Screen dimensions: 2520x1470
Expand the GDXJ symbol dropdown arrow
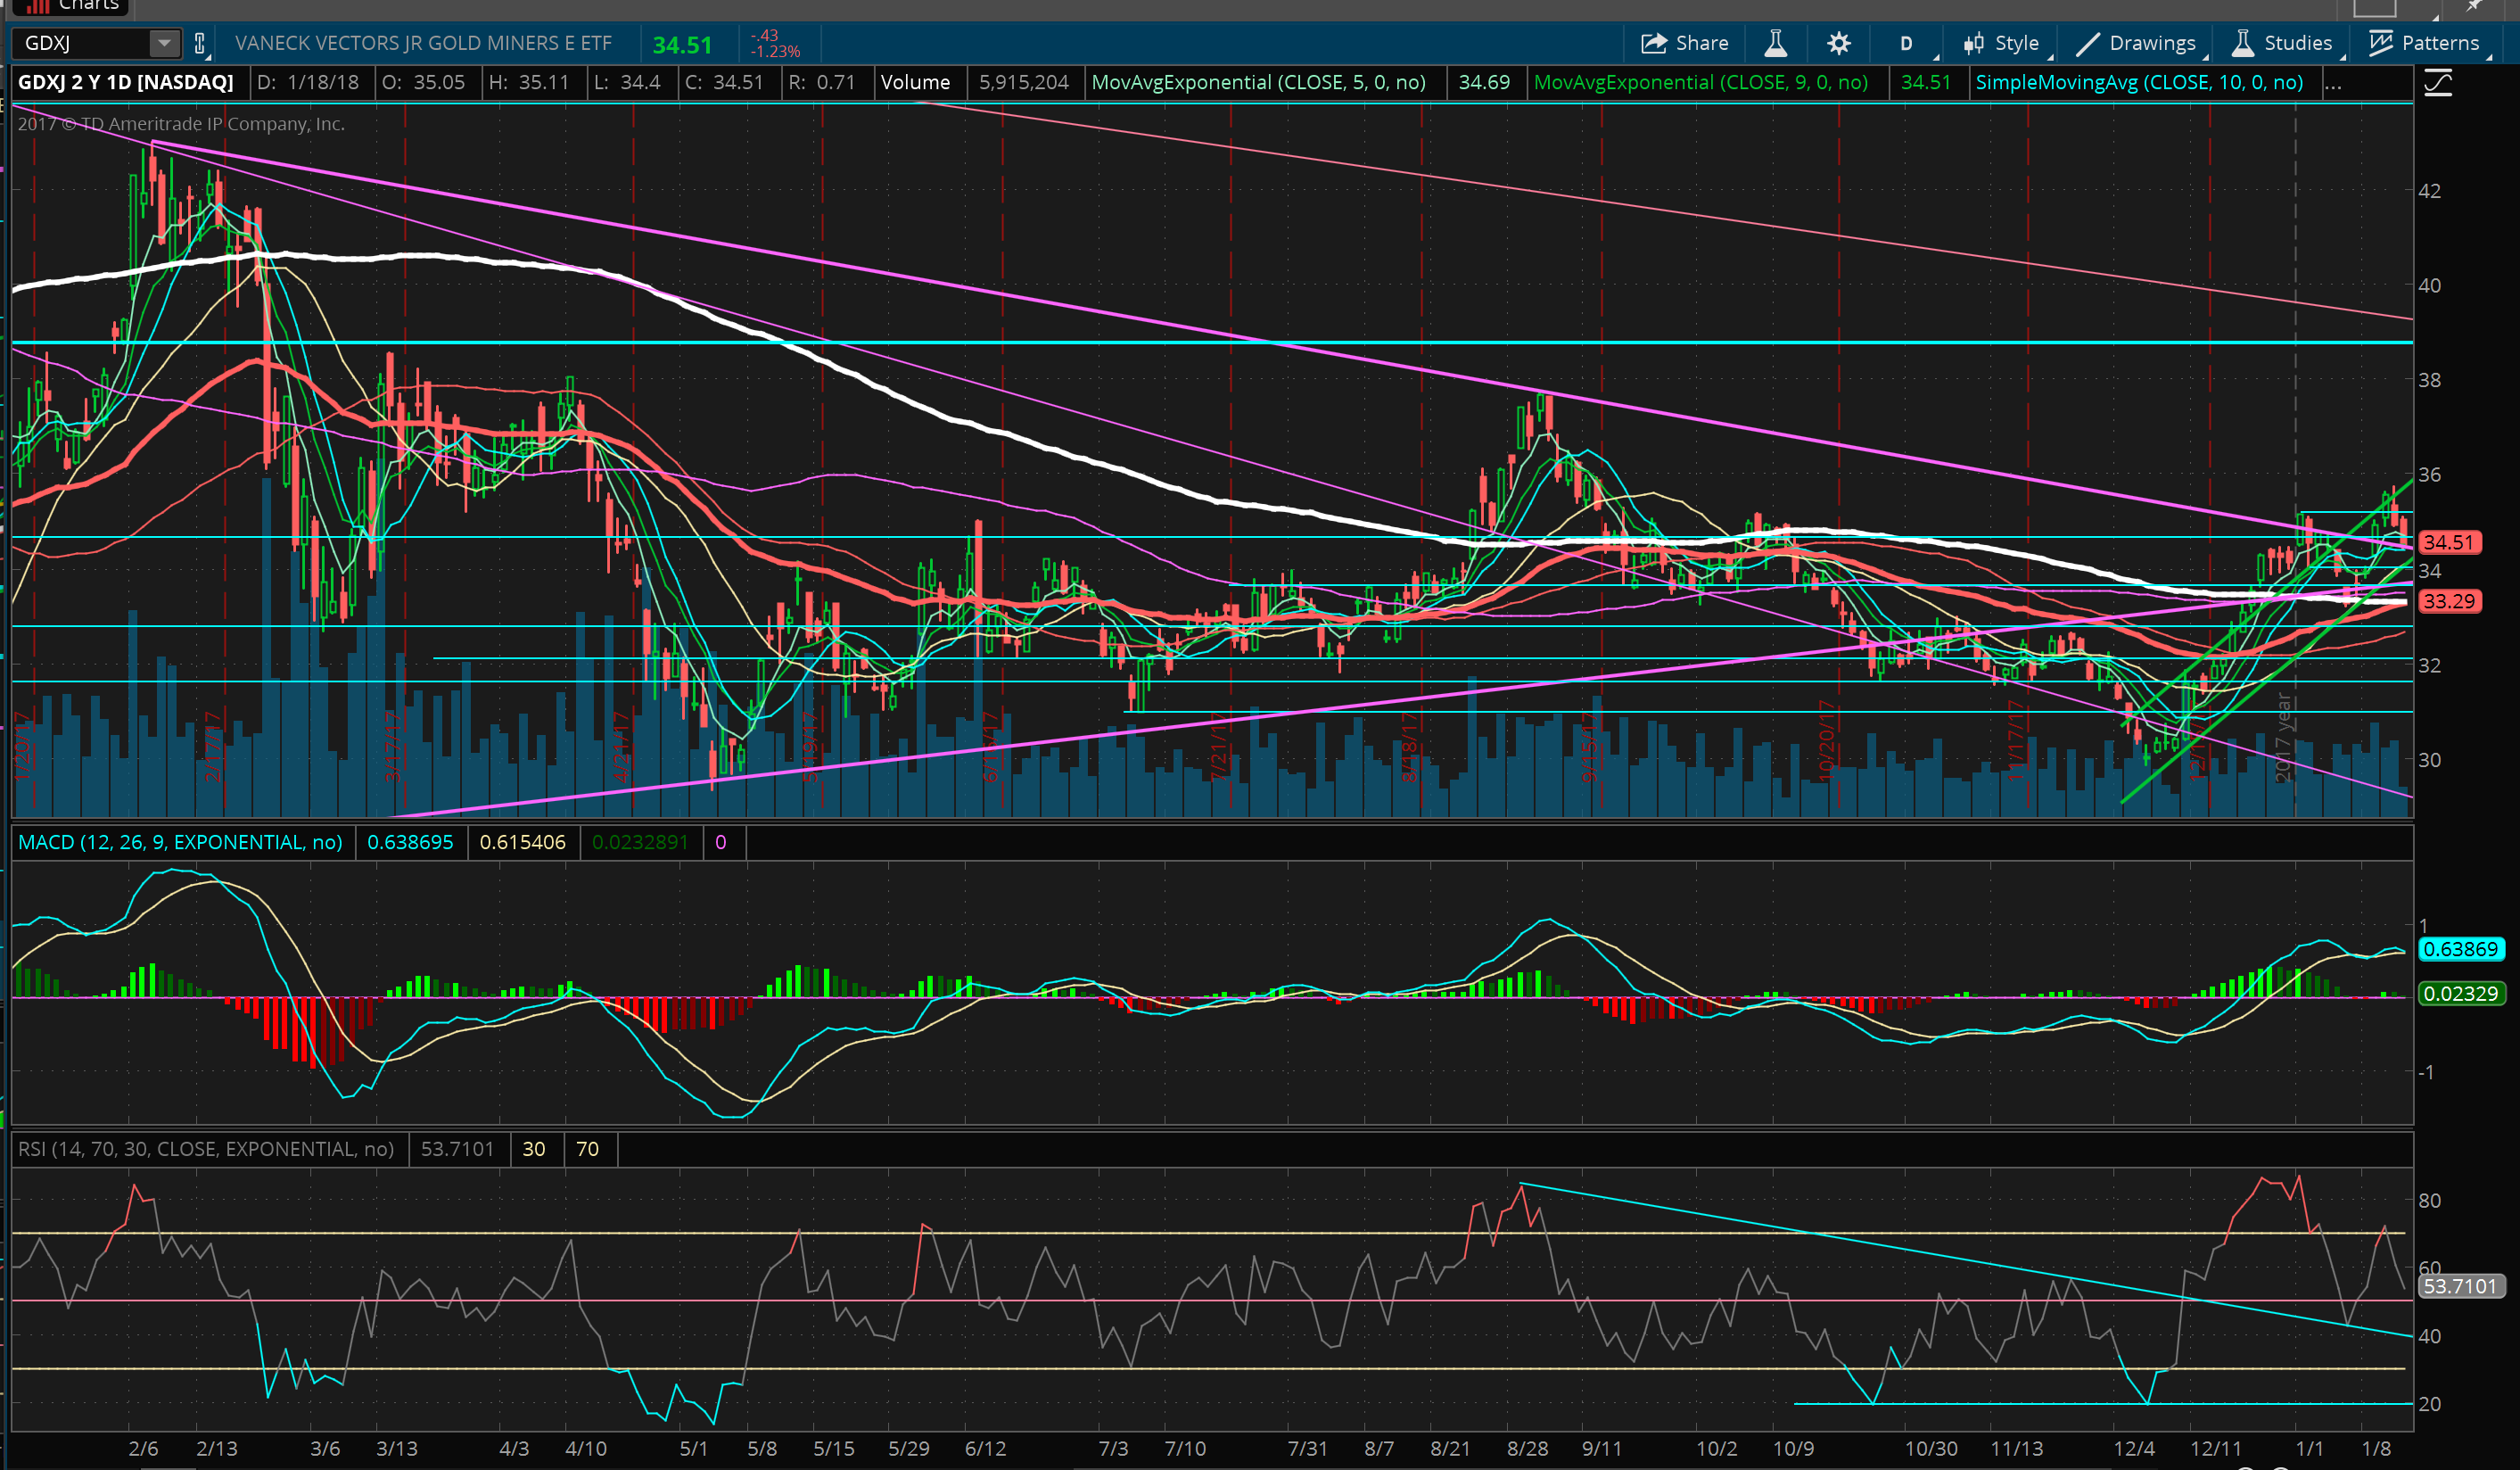(164, 43)
